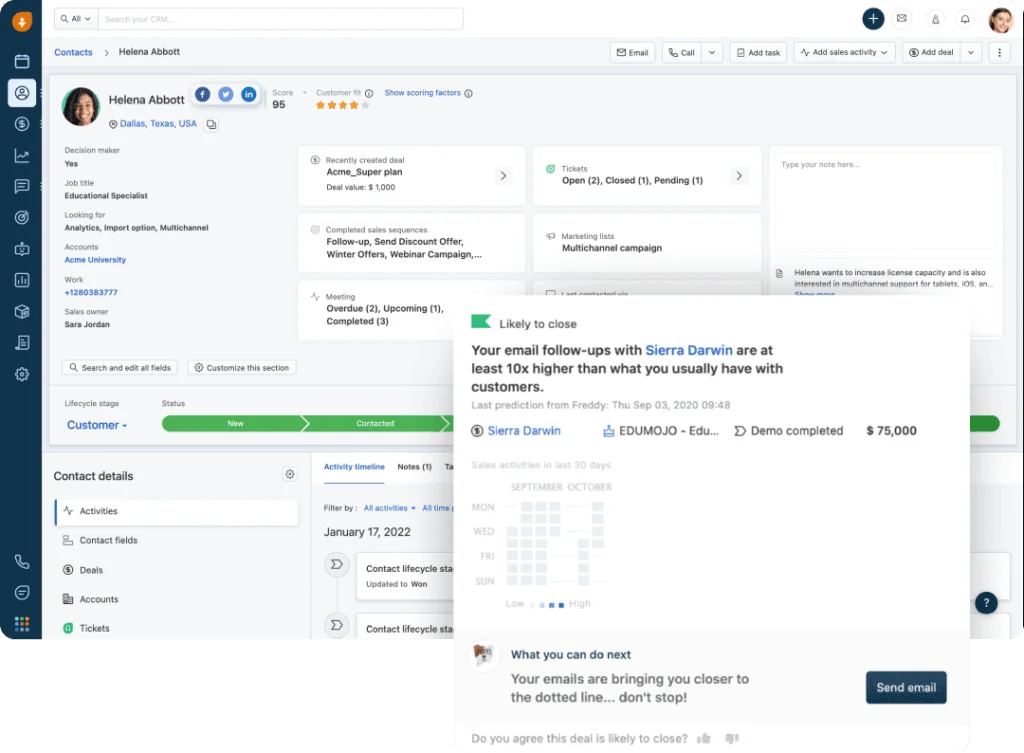
Task: Select Activities in Contact details
Action: point(177,511)
